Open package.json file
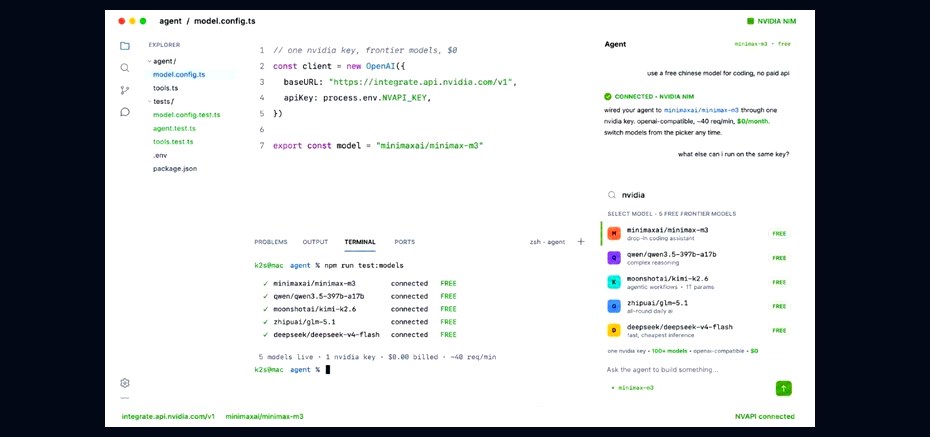Image resolution: width=930 pixels, height=437 pixels. click(x=175, y=168)
